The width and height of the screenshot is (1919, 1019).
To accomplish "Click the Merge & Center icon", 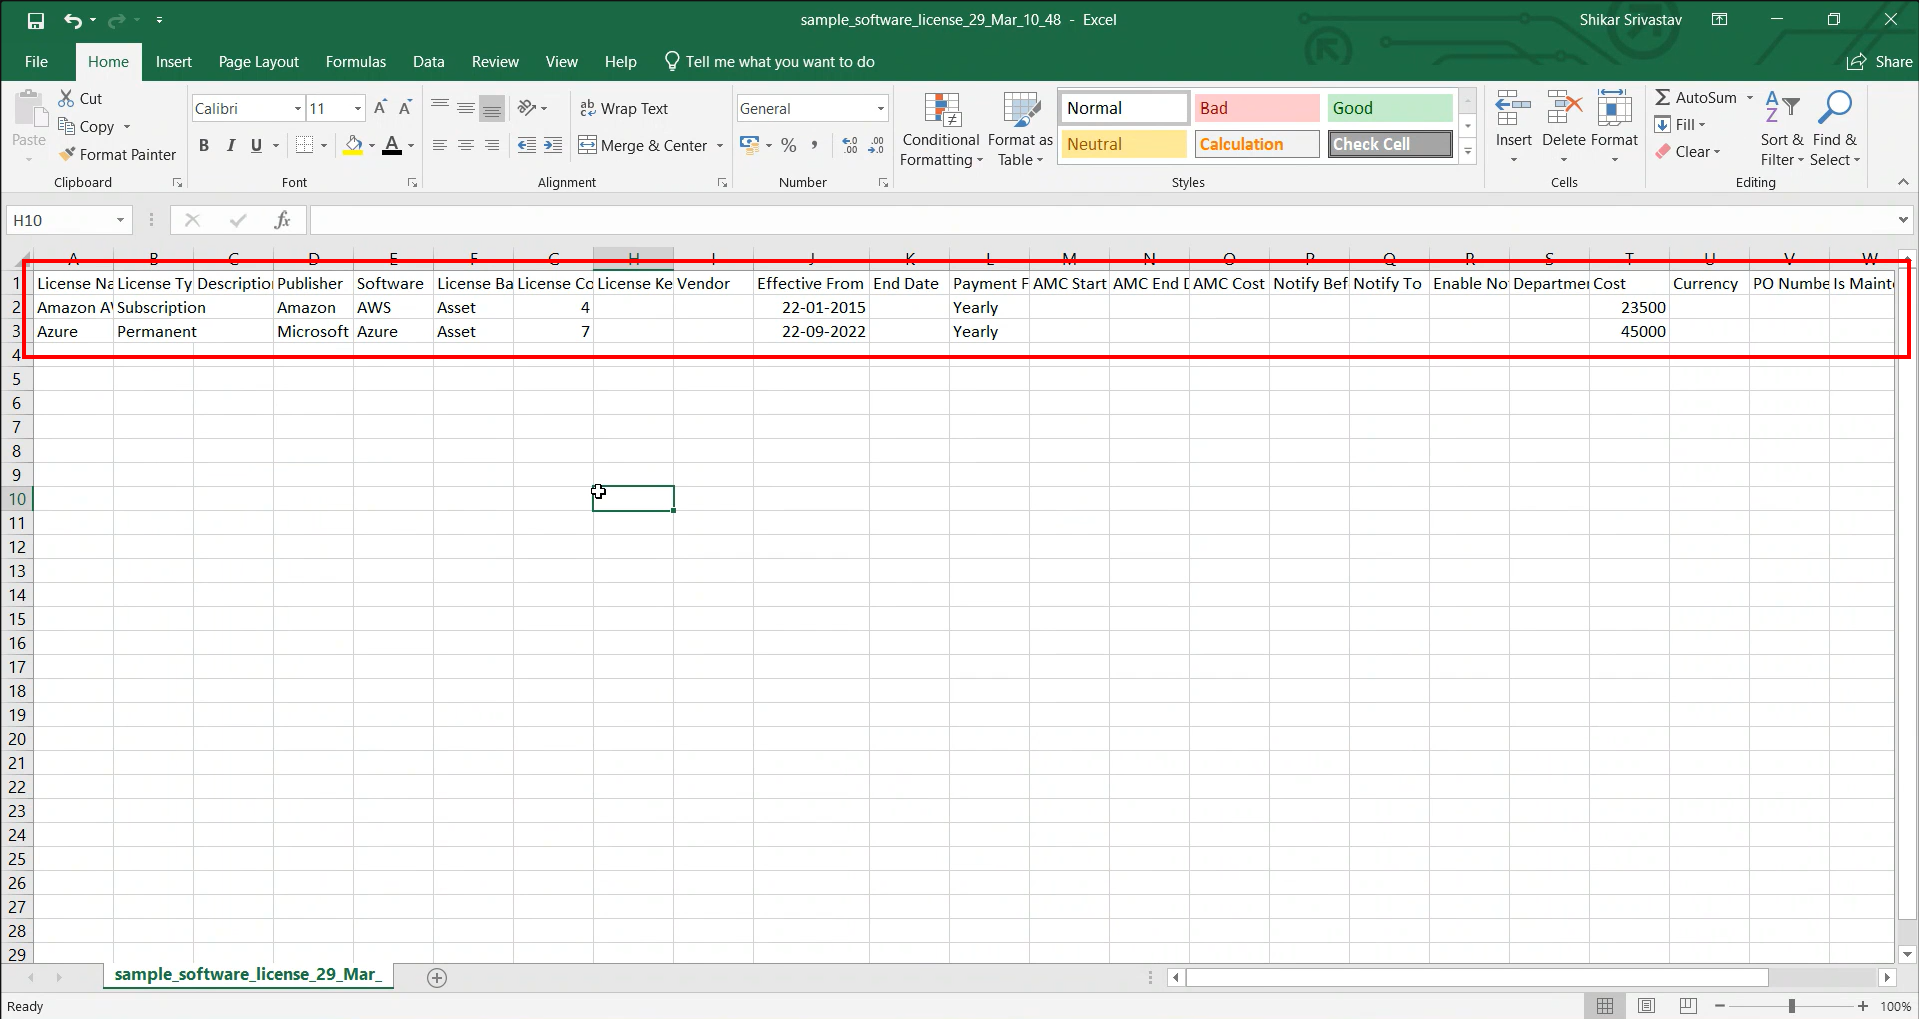I will point(588,146).
